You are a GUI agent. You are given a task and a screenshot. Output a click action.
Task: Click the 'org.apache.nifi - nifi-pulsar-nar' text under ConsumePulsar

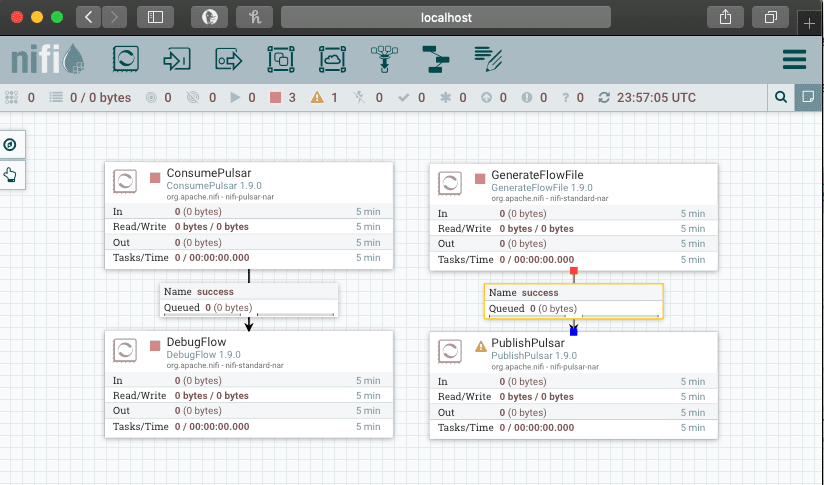(220, 197)
